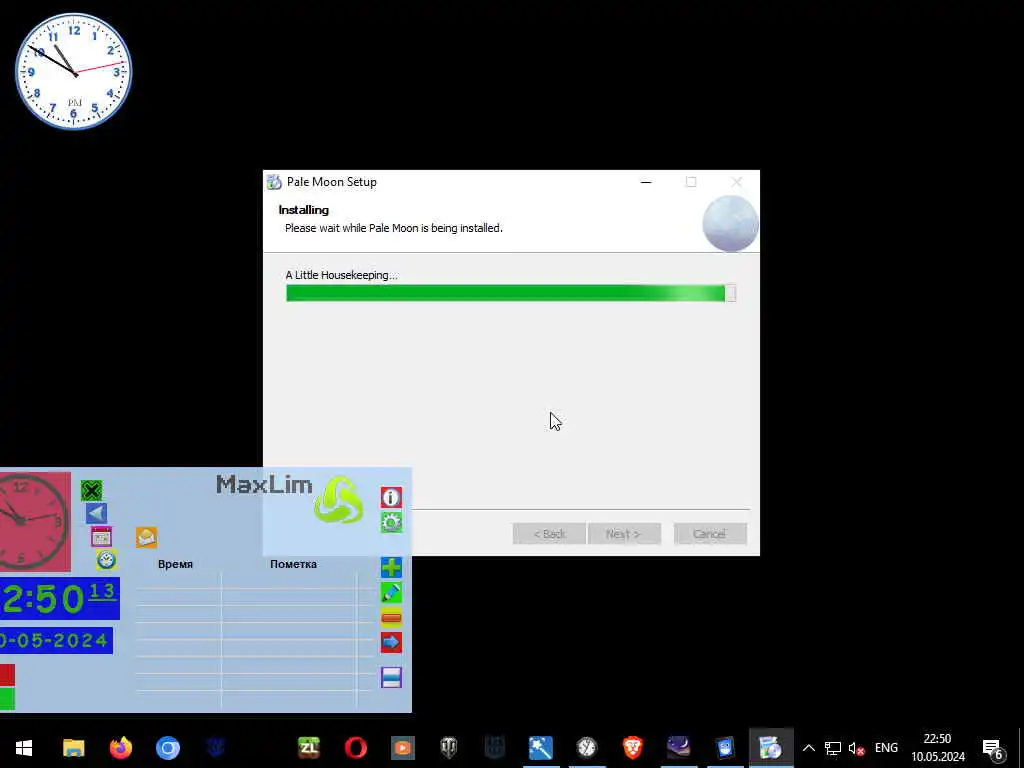Click the muted volume tray icon
Screen dimensions: 1024x768
[x=856, y=748]
